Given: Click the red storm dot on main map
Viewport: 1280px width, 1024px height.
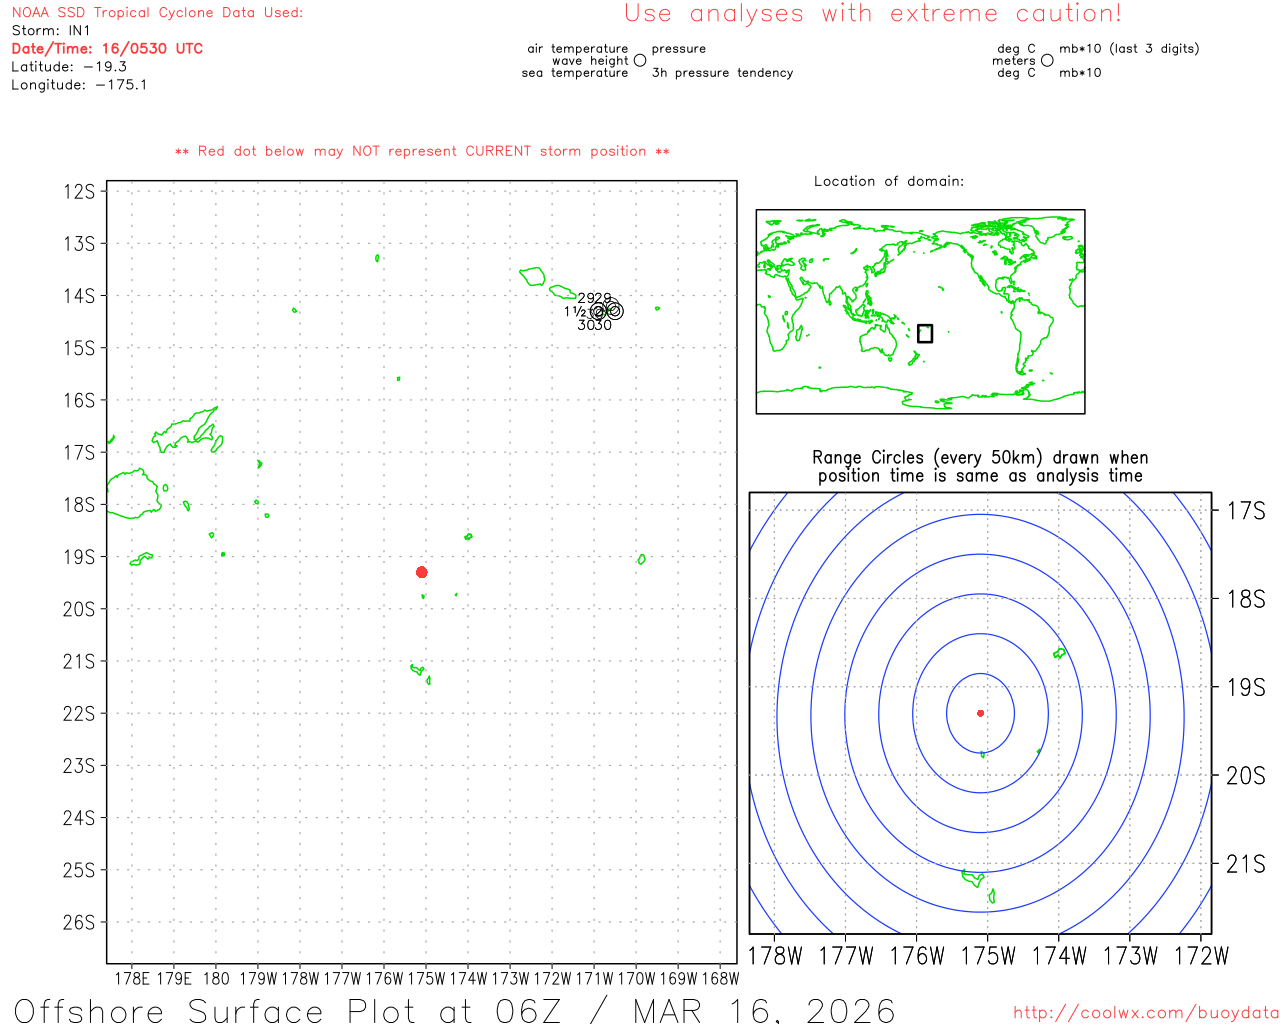Looking at the screenshot, I should (422, 572).
